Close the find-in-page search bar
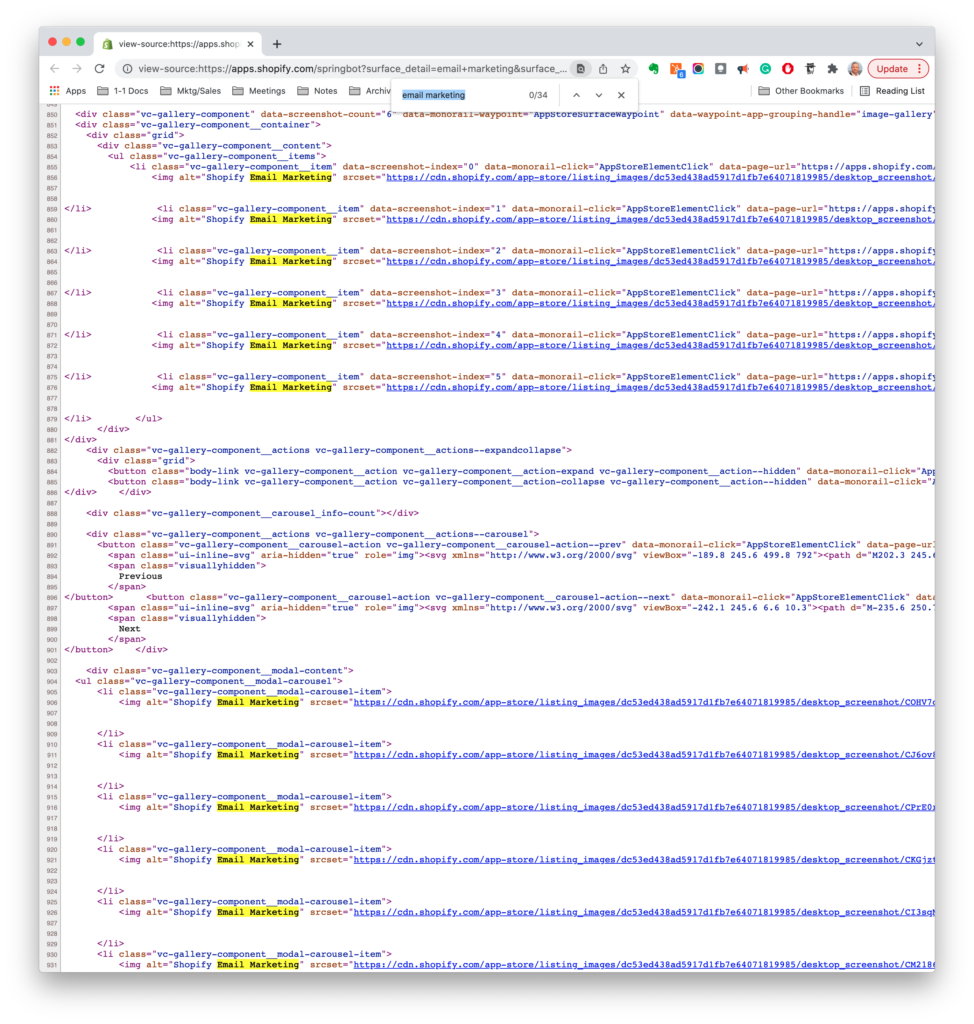The height and width of the screenshot is (1024, 974). point(621,94)
